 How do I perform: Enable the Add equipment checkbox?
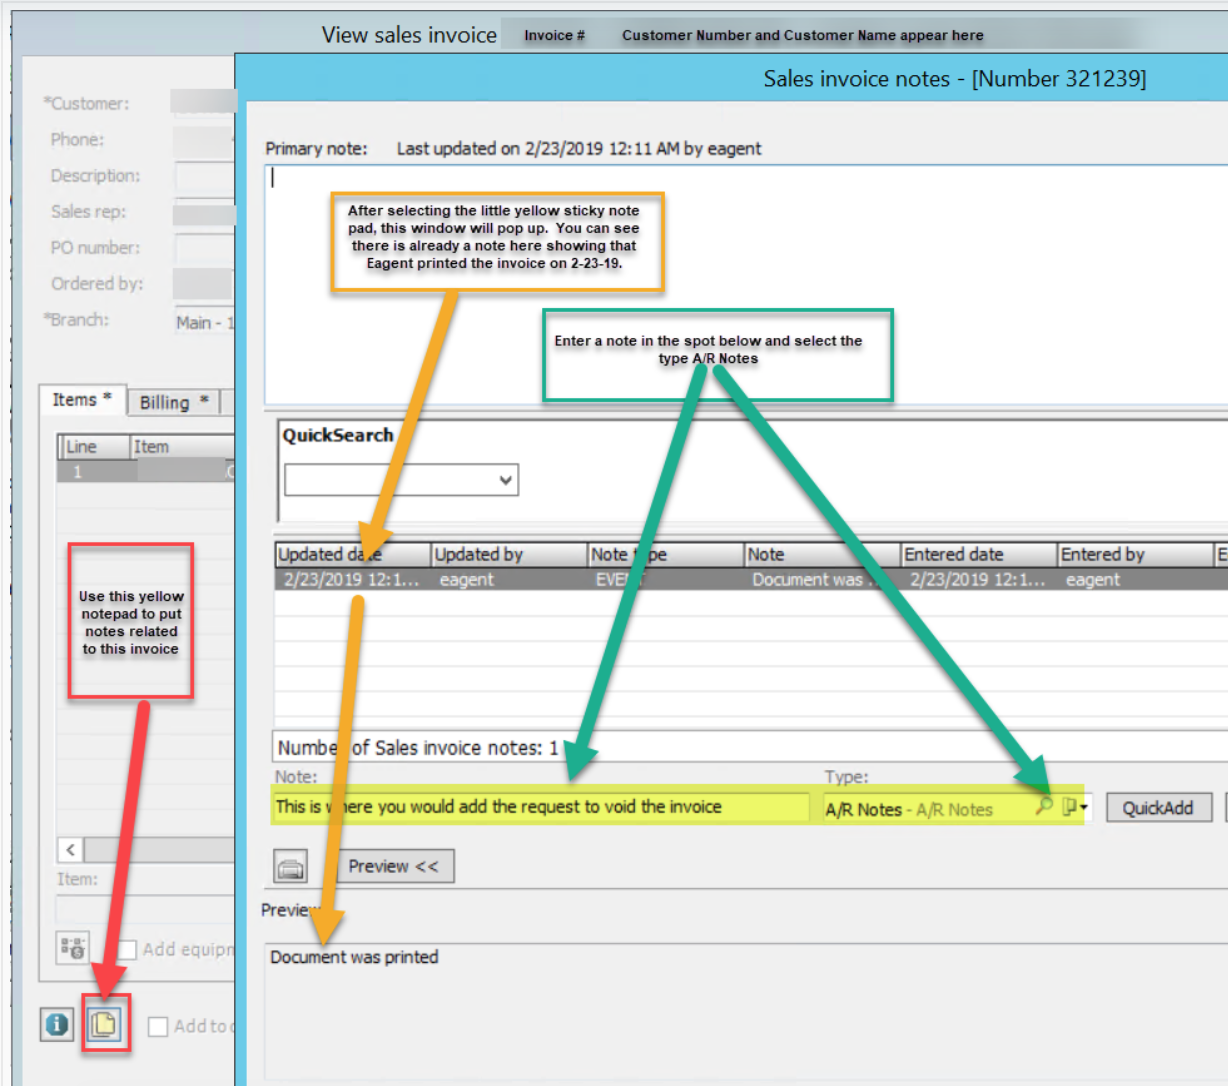tap(126, 948)
